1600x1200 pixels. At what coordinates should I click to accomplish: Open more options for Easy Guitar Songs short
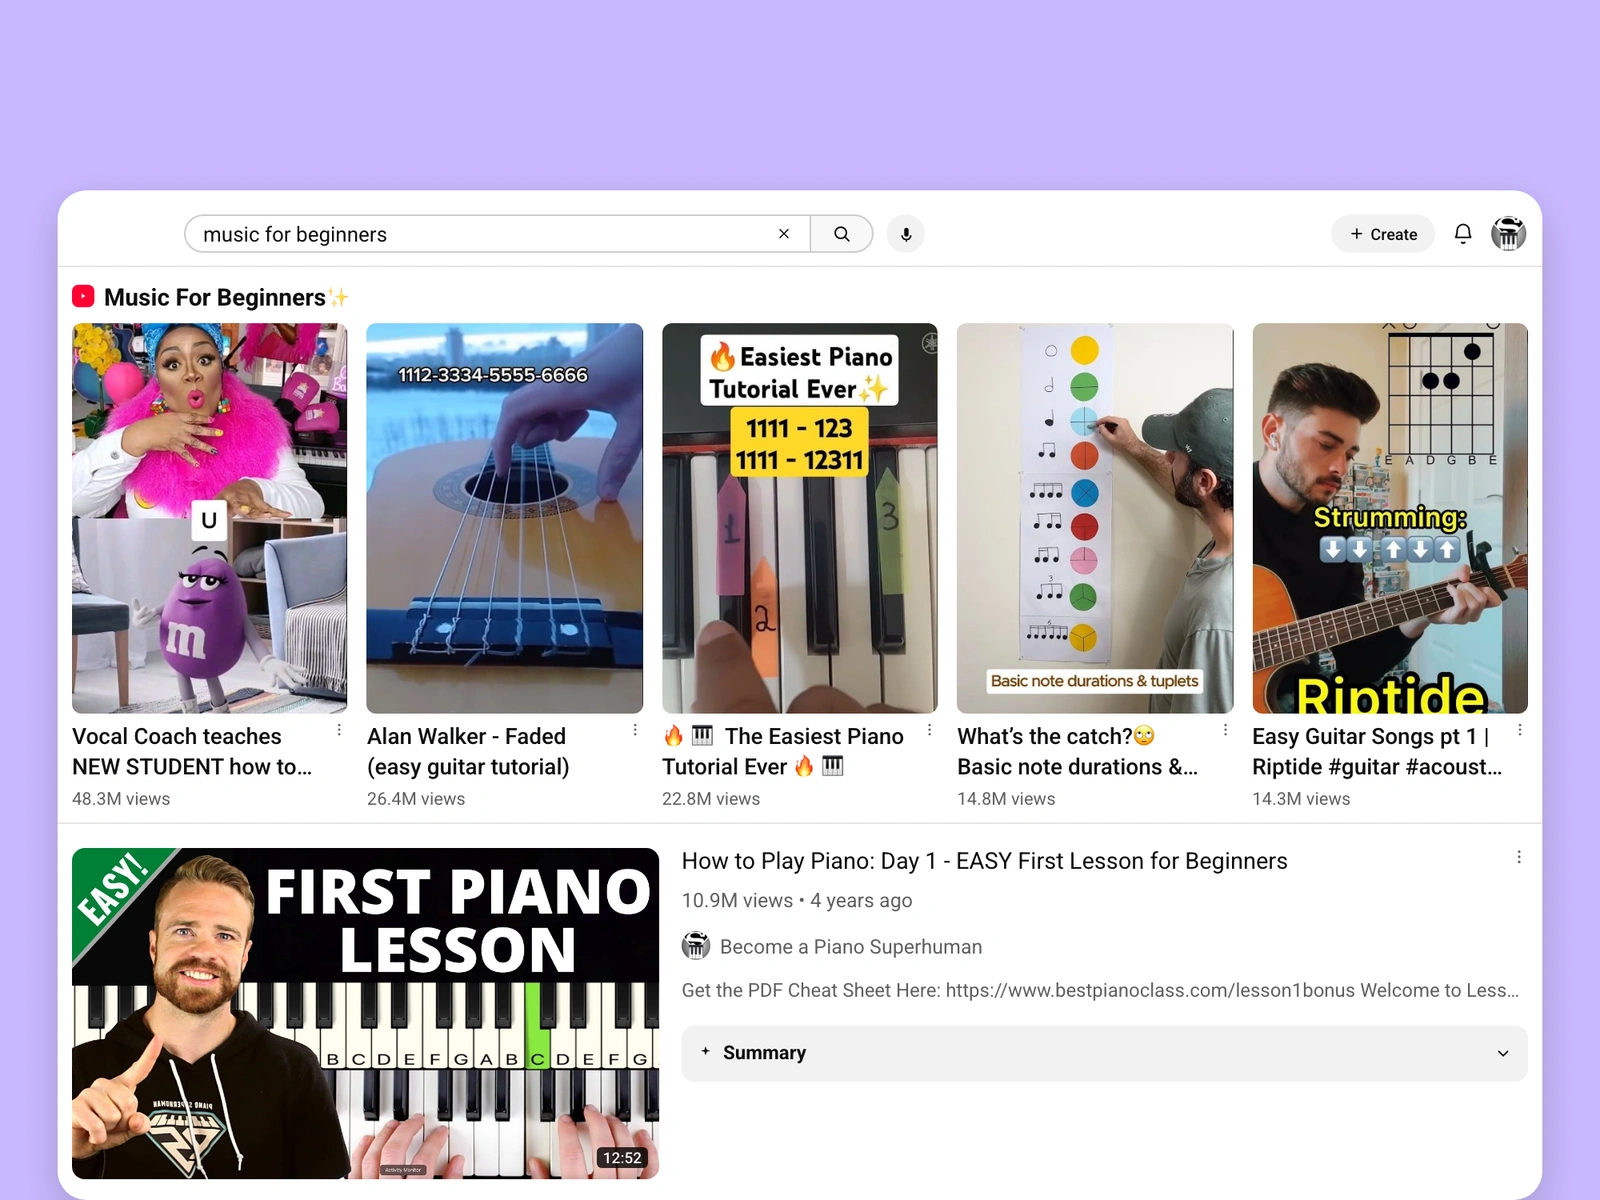click(1520, 731)
